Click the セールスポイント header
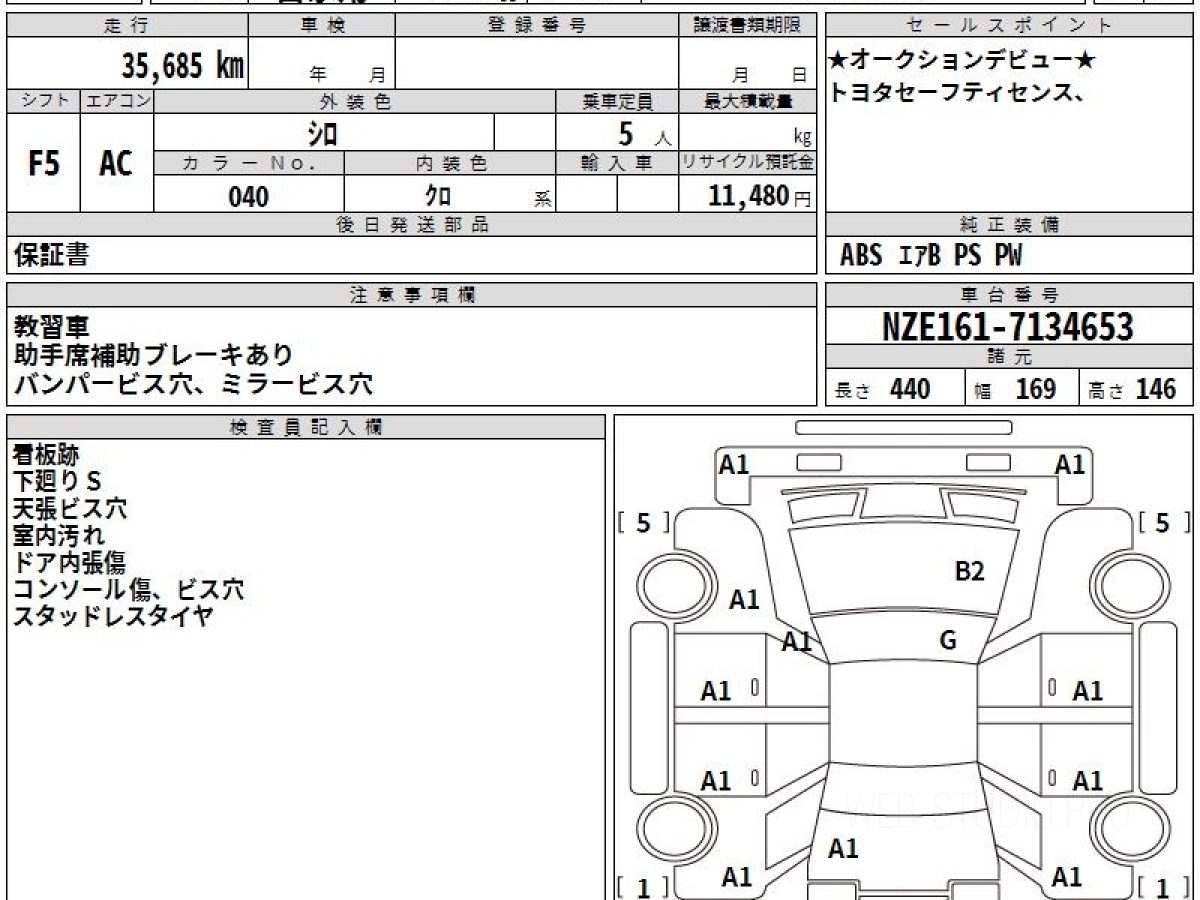 point(1010,26)
